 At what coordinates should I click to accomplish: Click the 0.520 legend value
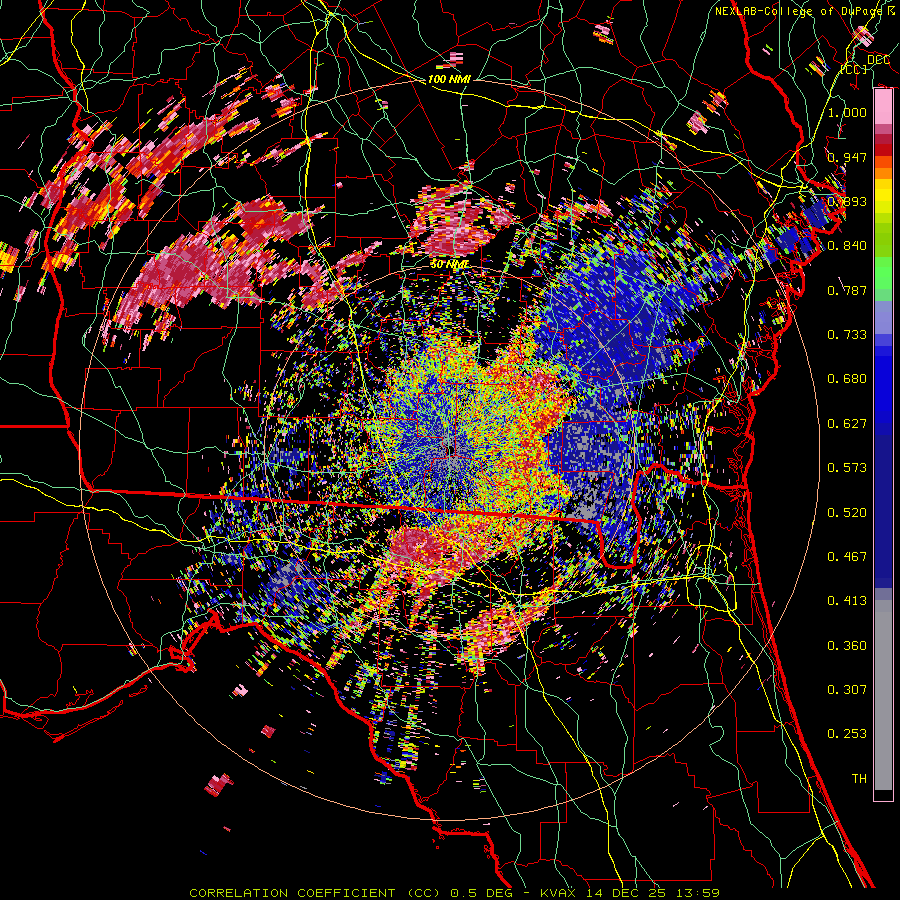(847, 513)
